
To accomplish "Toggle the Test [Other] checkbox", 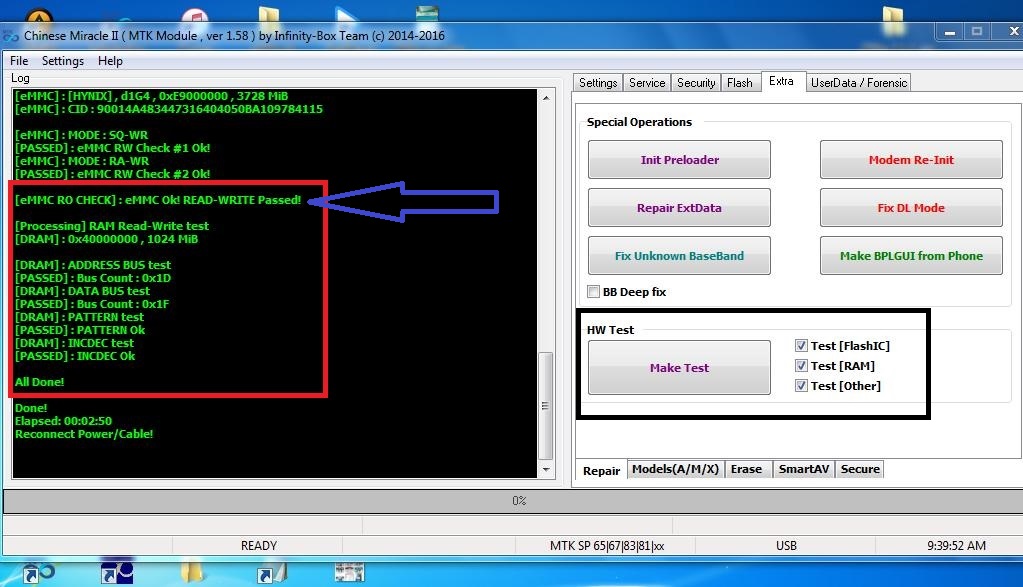I will click(x=801, y=385).
